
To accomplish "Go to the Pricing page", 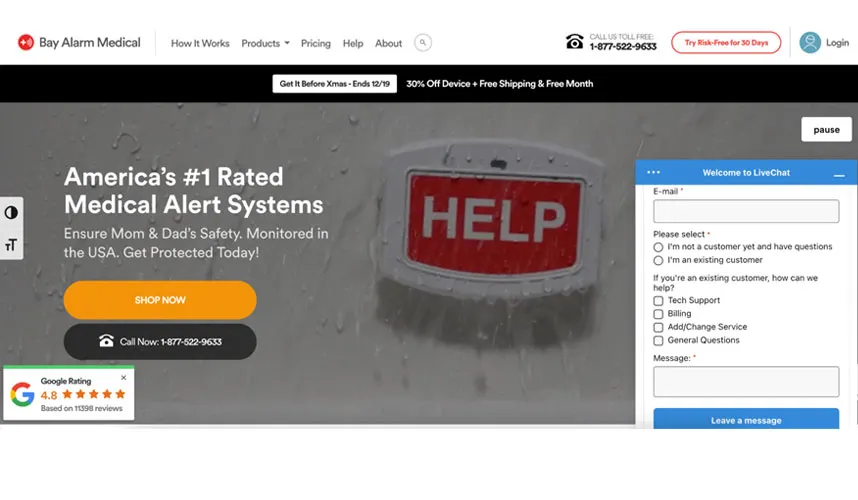I will pos(316,43).
